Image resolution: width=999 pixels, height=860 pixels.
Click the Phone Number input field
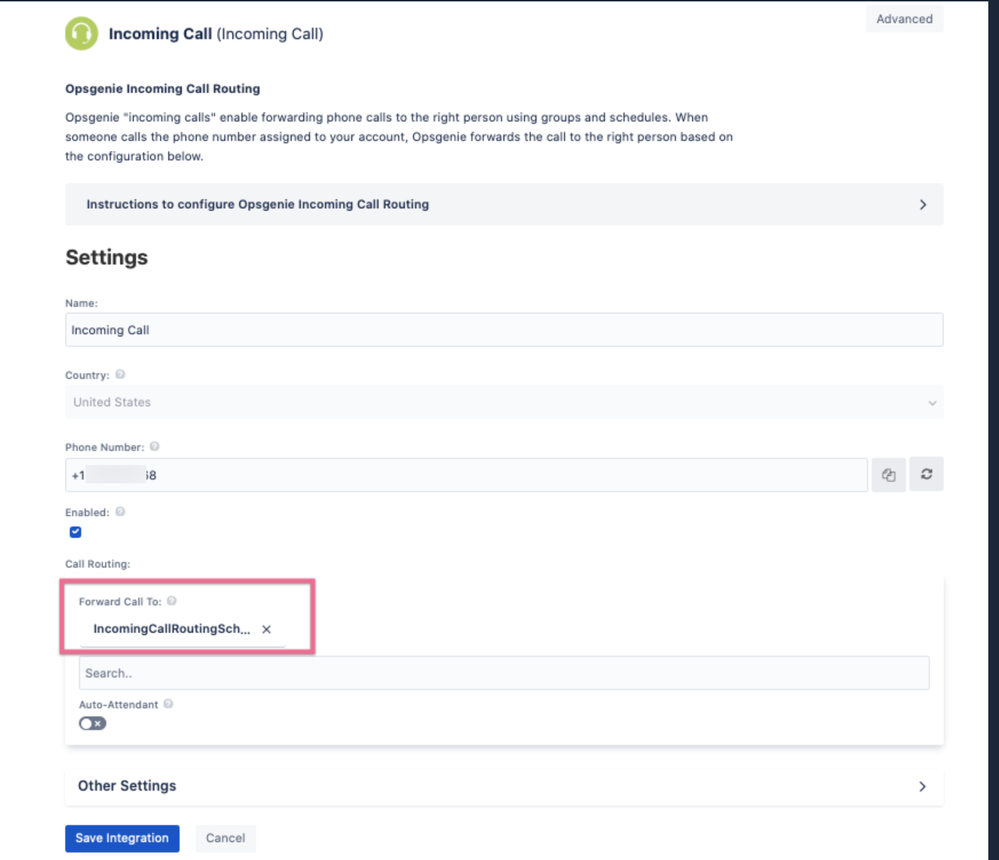point(466,475)
